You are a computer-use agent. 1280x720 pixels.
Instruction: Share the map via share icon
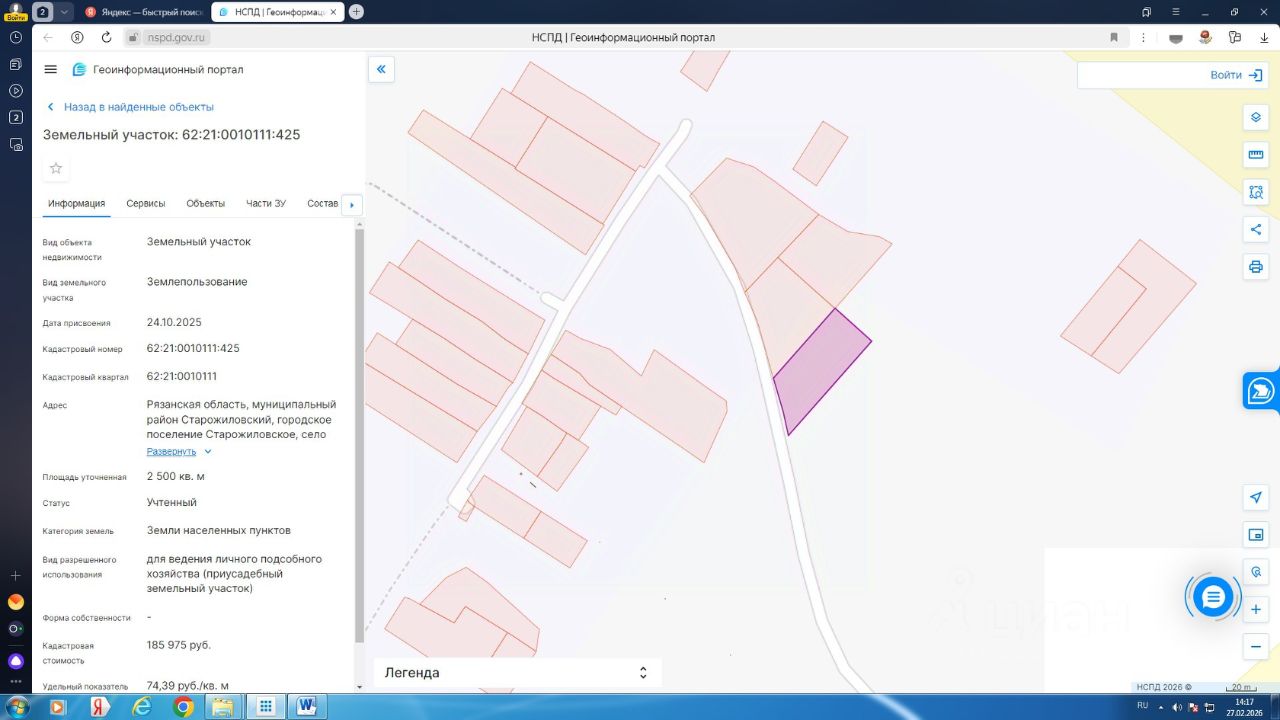1256,229
